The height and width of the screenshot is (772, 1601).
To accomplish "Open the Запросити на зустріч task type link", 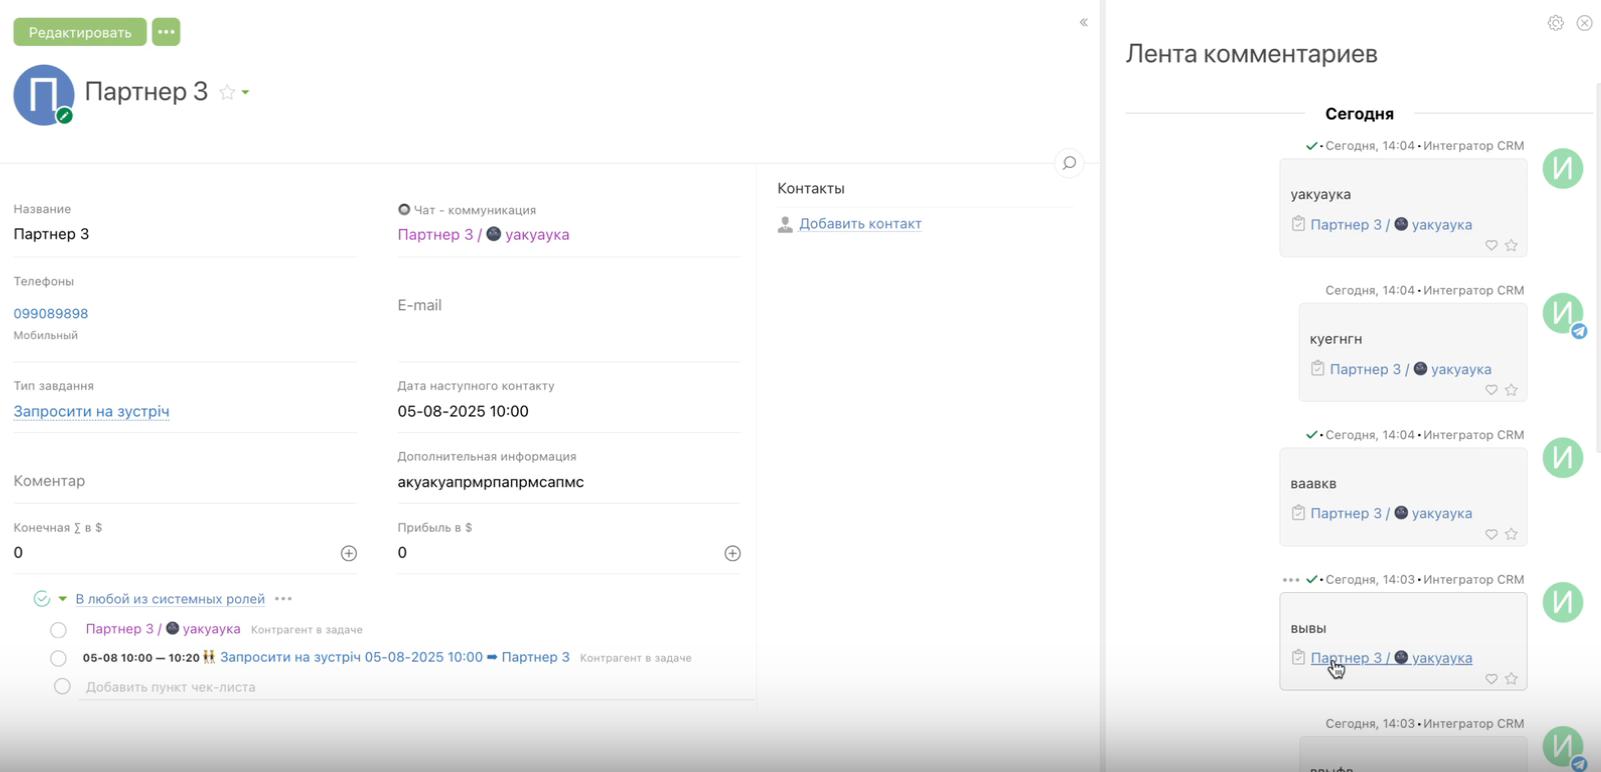I will click(x=91, y=411).
